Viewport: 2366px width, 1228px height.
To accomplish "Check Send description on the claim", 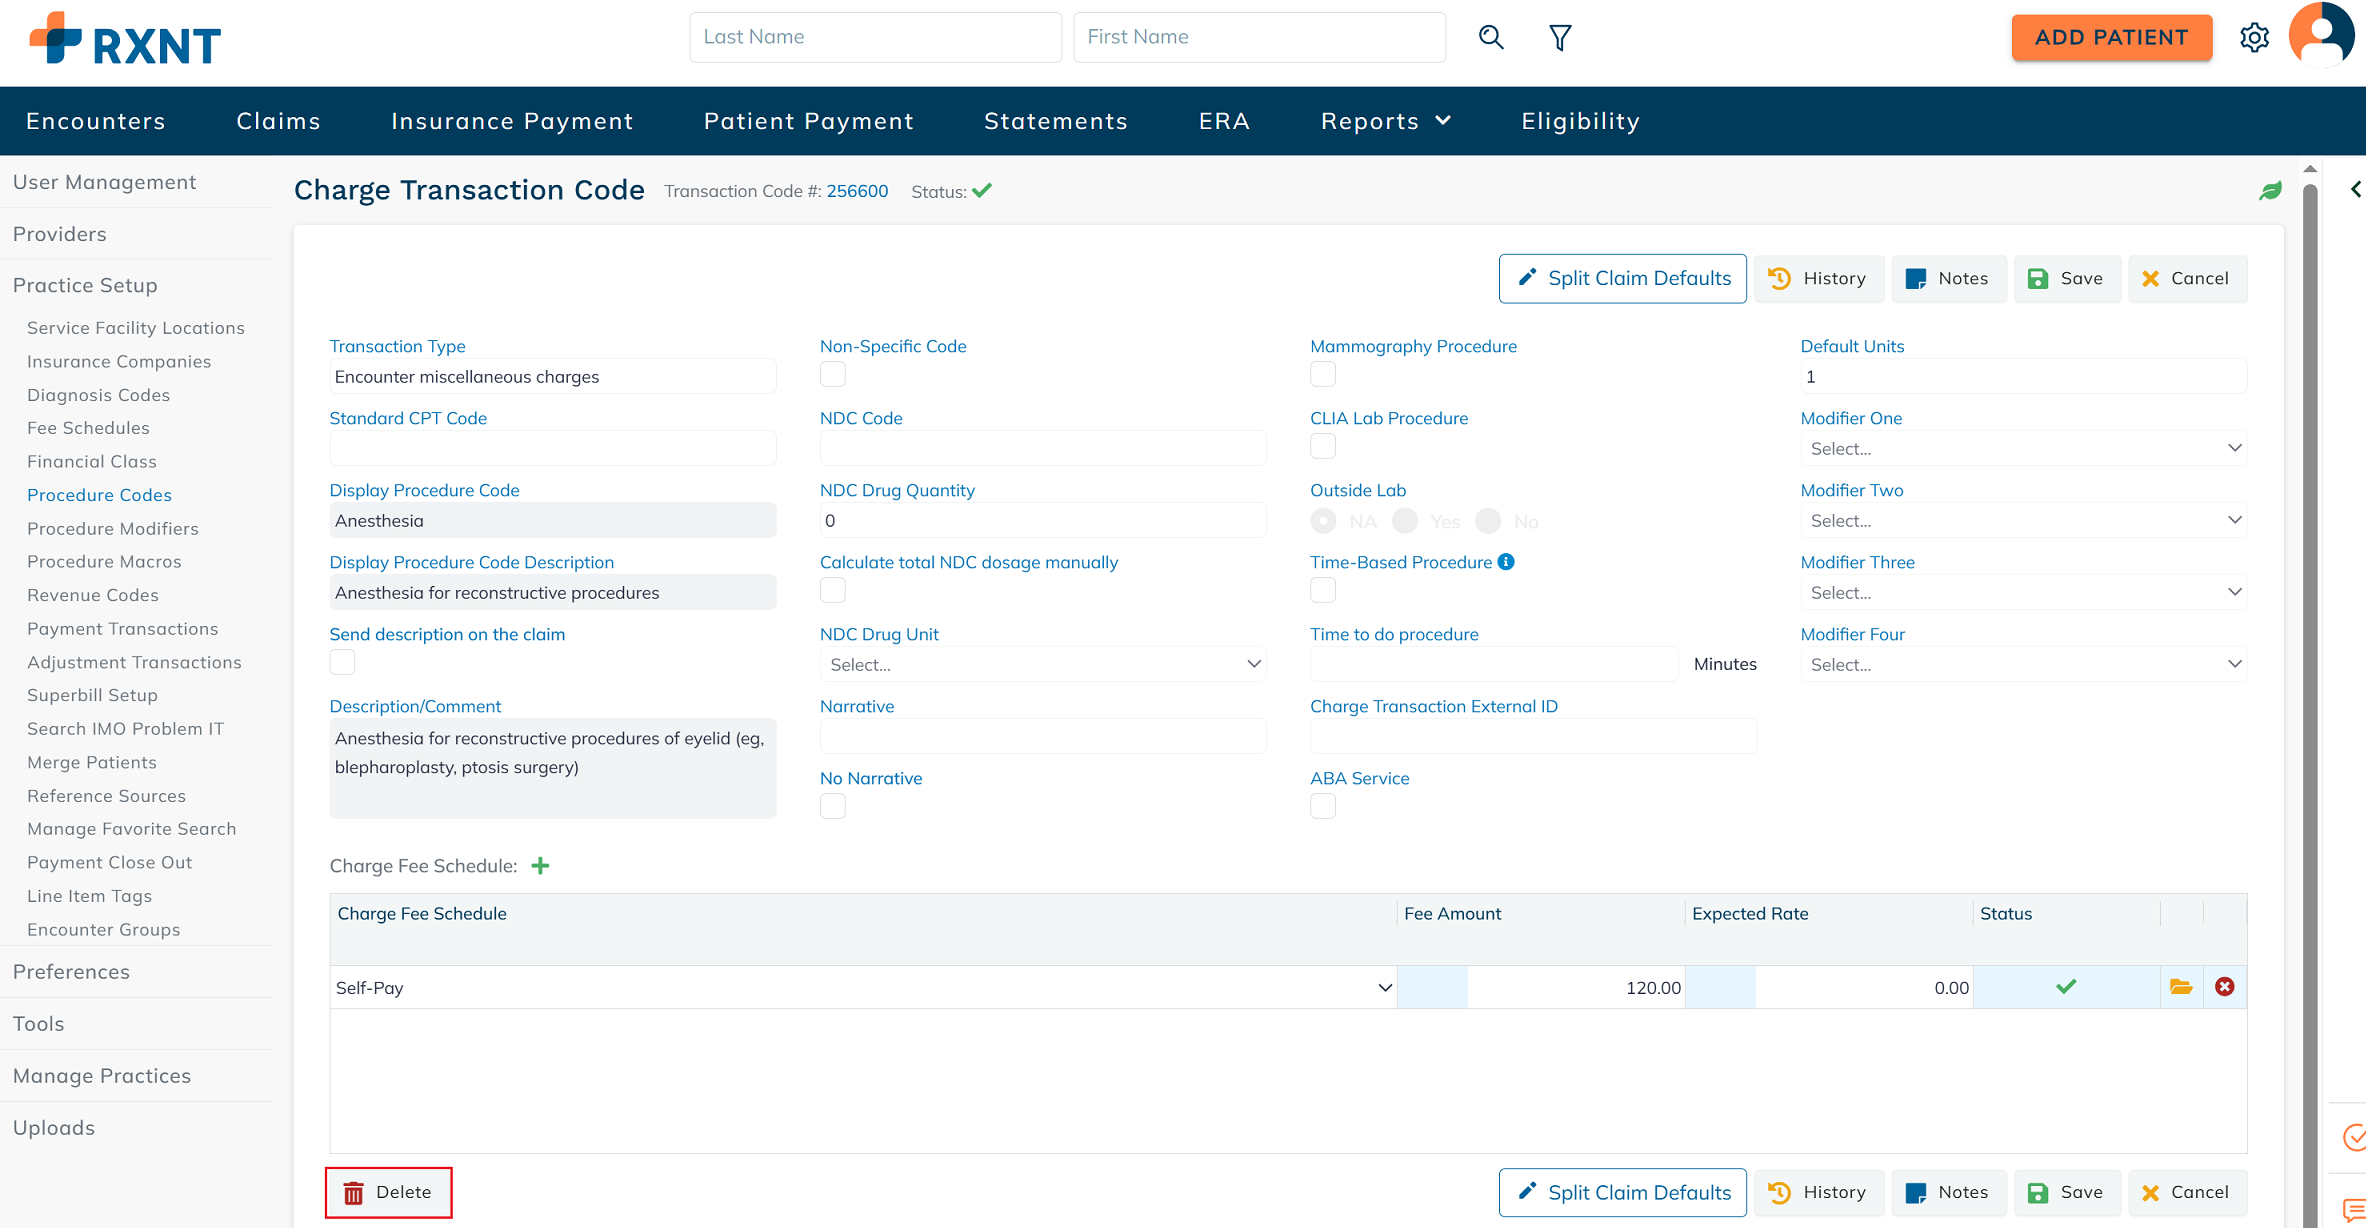I will pyautogui.click(x=342, y=662).
